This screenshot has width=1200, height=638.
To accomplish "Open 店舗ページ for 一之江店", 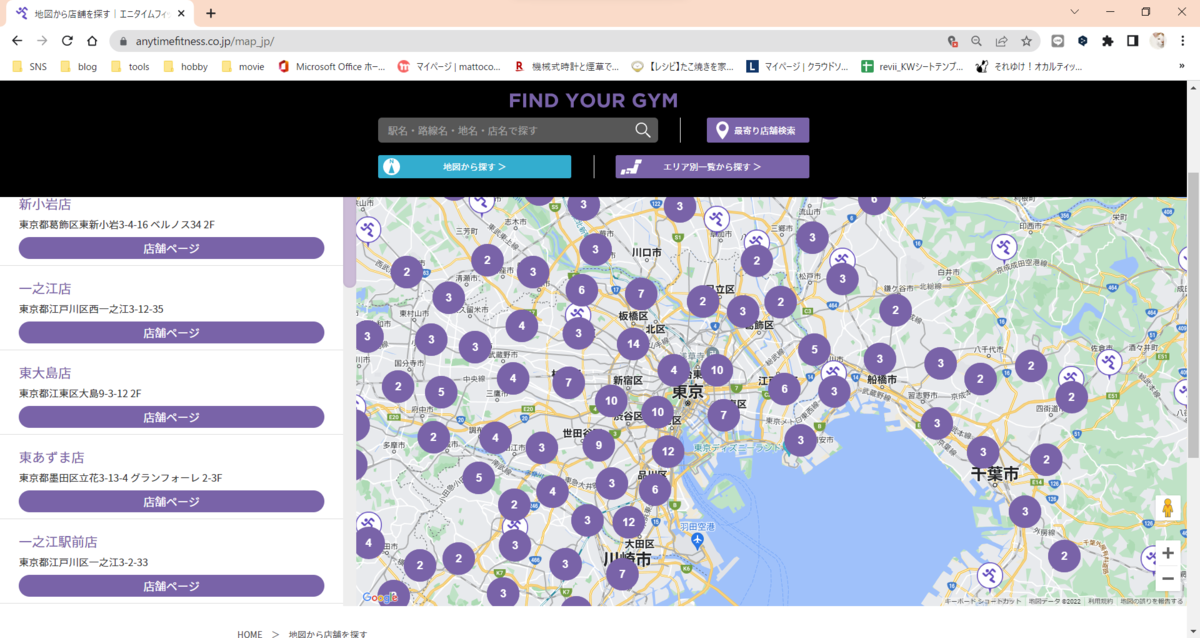I will click(171, 333).
